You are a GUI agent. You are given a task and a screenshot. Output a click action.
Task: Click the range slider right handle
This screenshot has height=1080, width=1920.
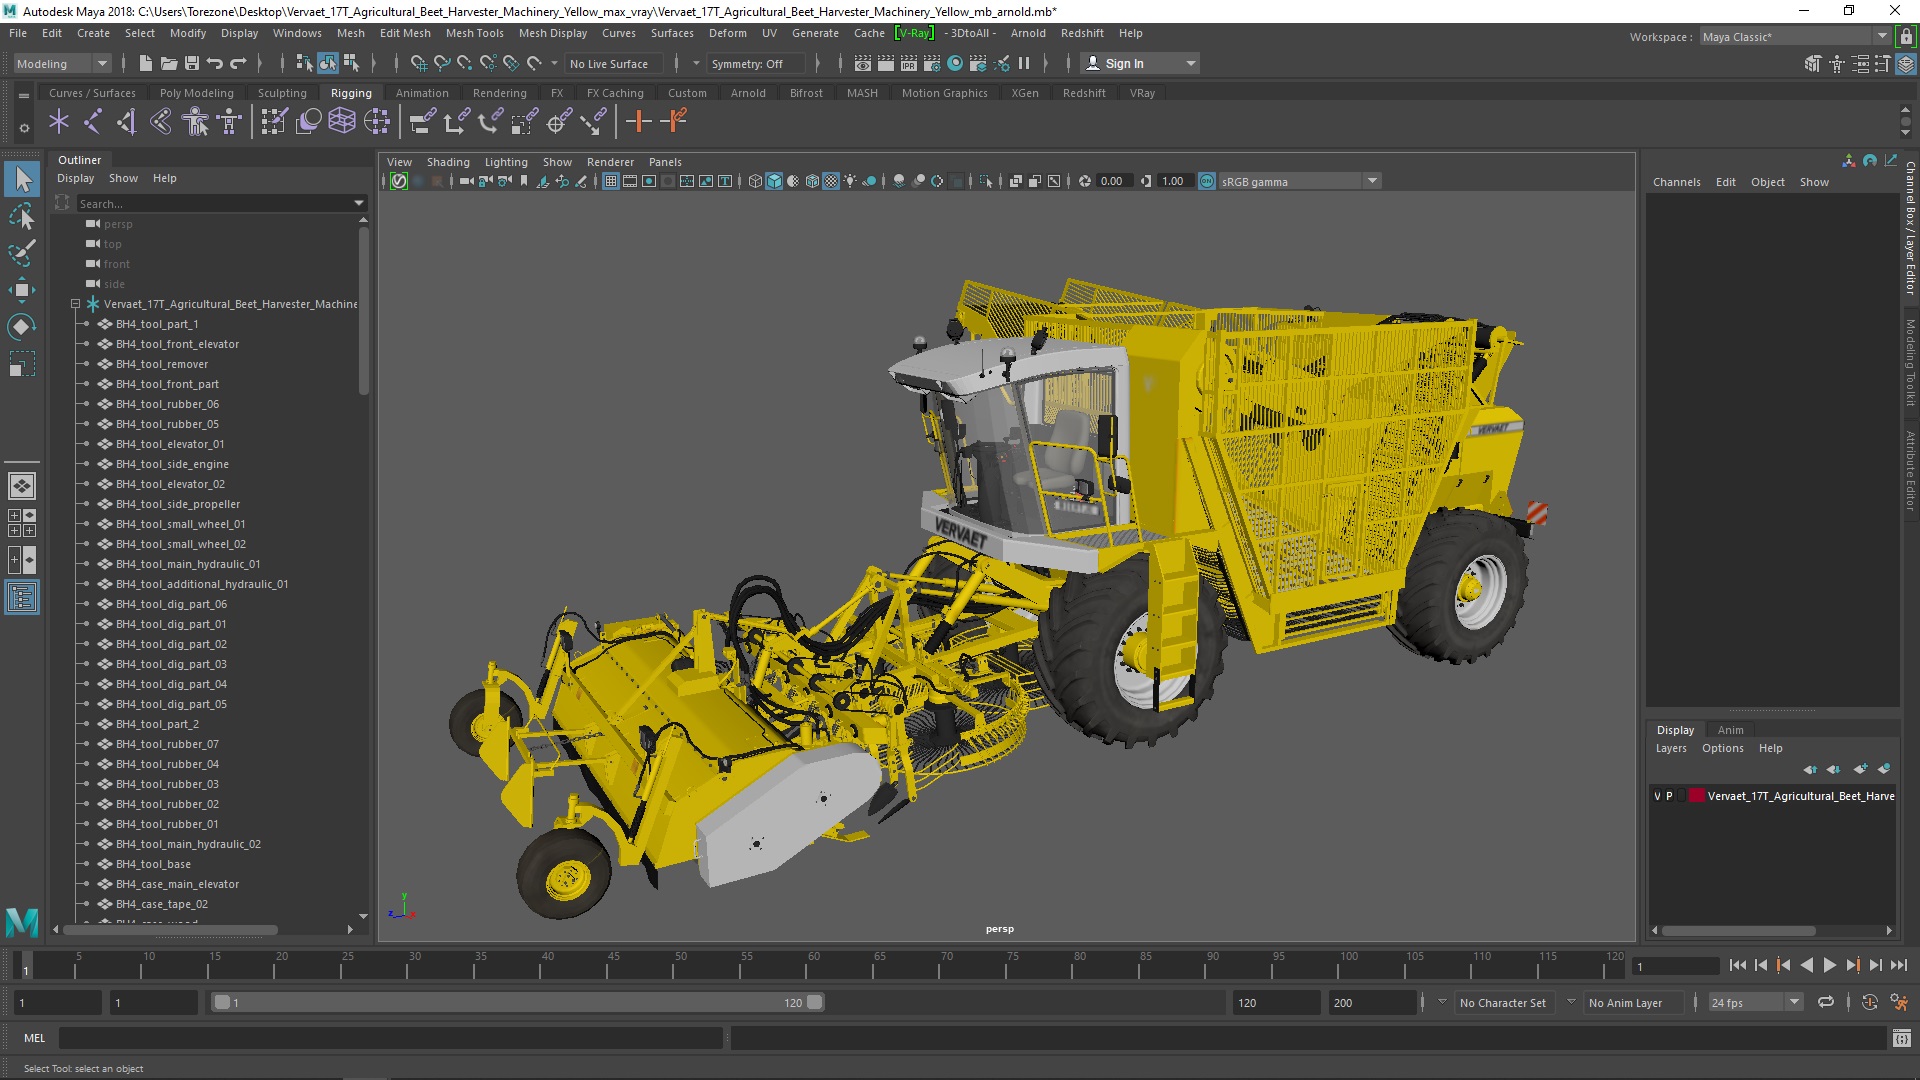pyautogui.click(x=814, y=1002)
